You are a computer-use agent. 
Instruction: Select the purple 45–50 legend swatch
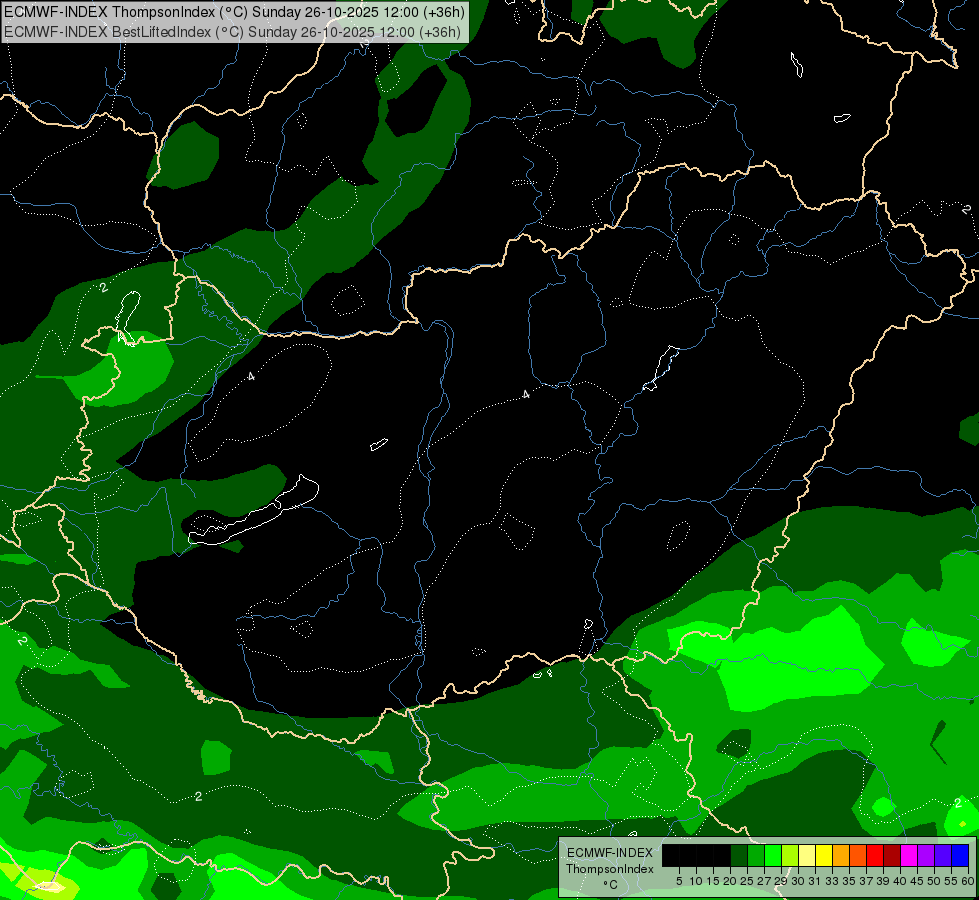[x=926, y=855]
